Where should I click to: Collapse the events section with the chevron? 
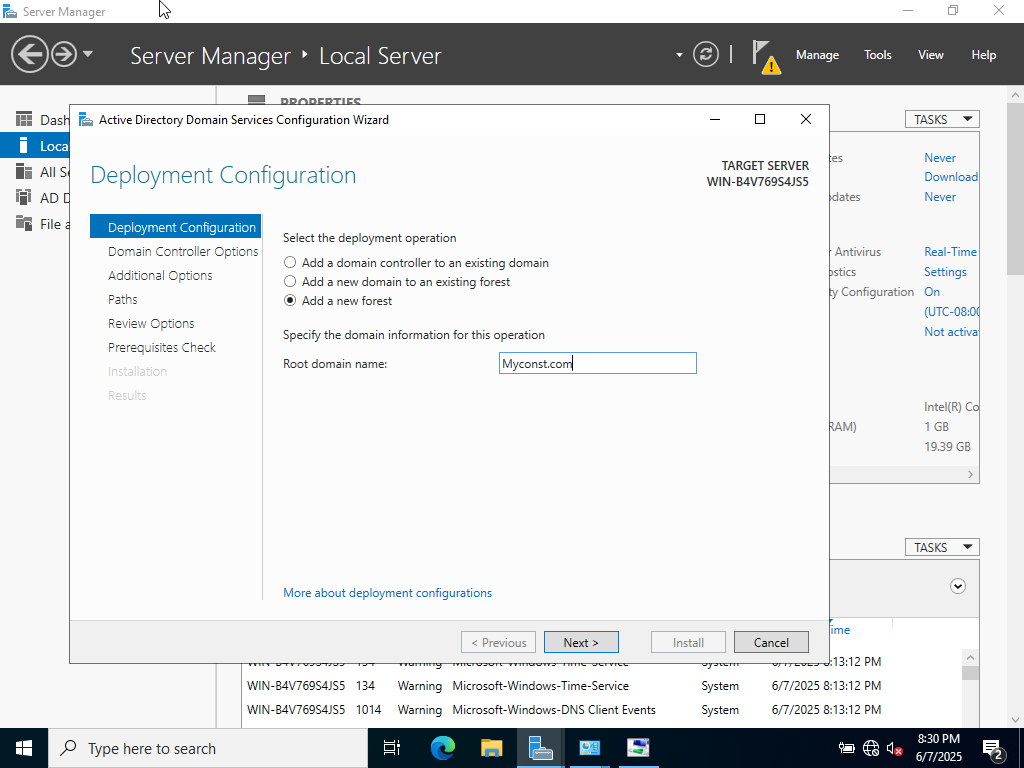[x=957, y=586]
